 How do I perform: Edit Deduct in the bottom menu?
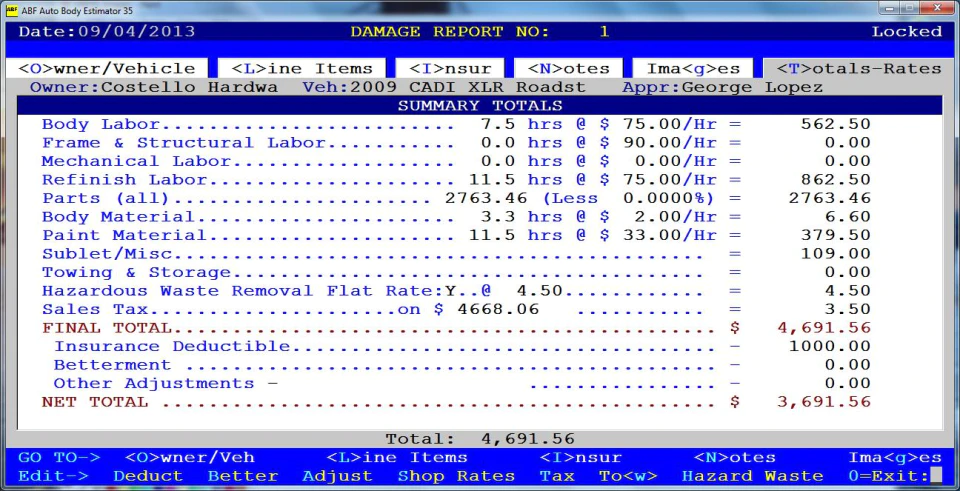tap(148, 476)
